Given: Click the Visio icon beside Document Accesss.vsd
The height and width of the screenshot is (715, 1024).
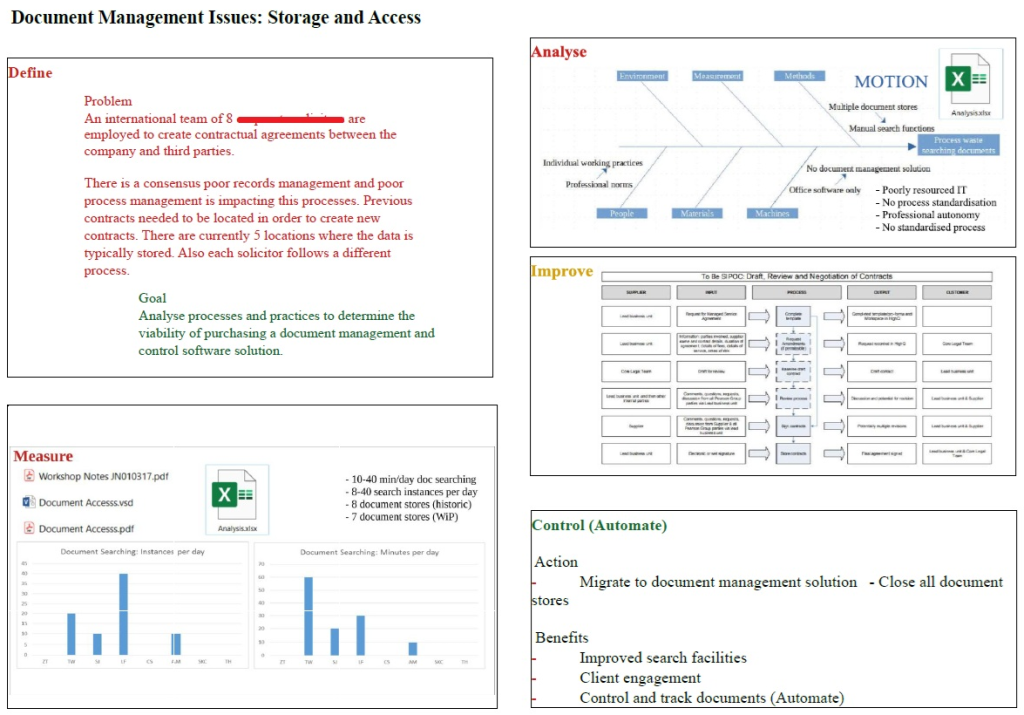Looking at the screenshot, I should [29, 502].
